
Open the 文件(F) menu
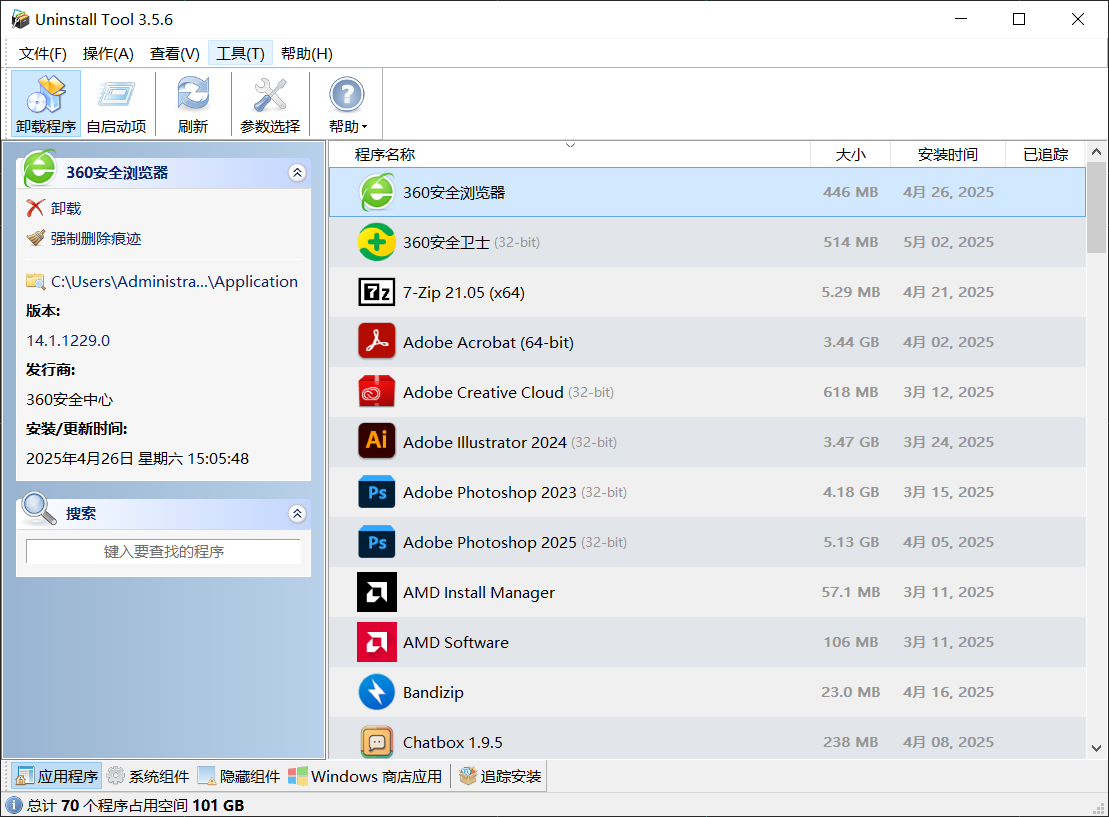(42, 54)
